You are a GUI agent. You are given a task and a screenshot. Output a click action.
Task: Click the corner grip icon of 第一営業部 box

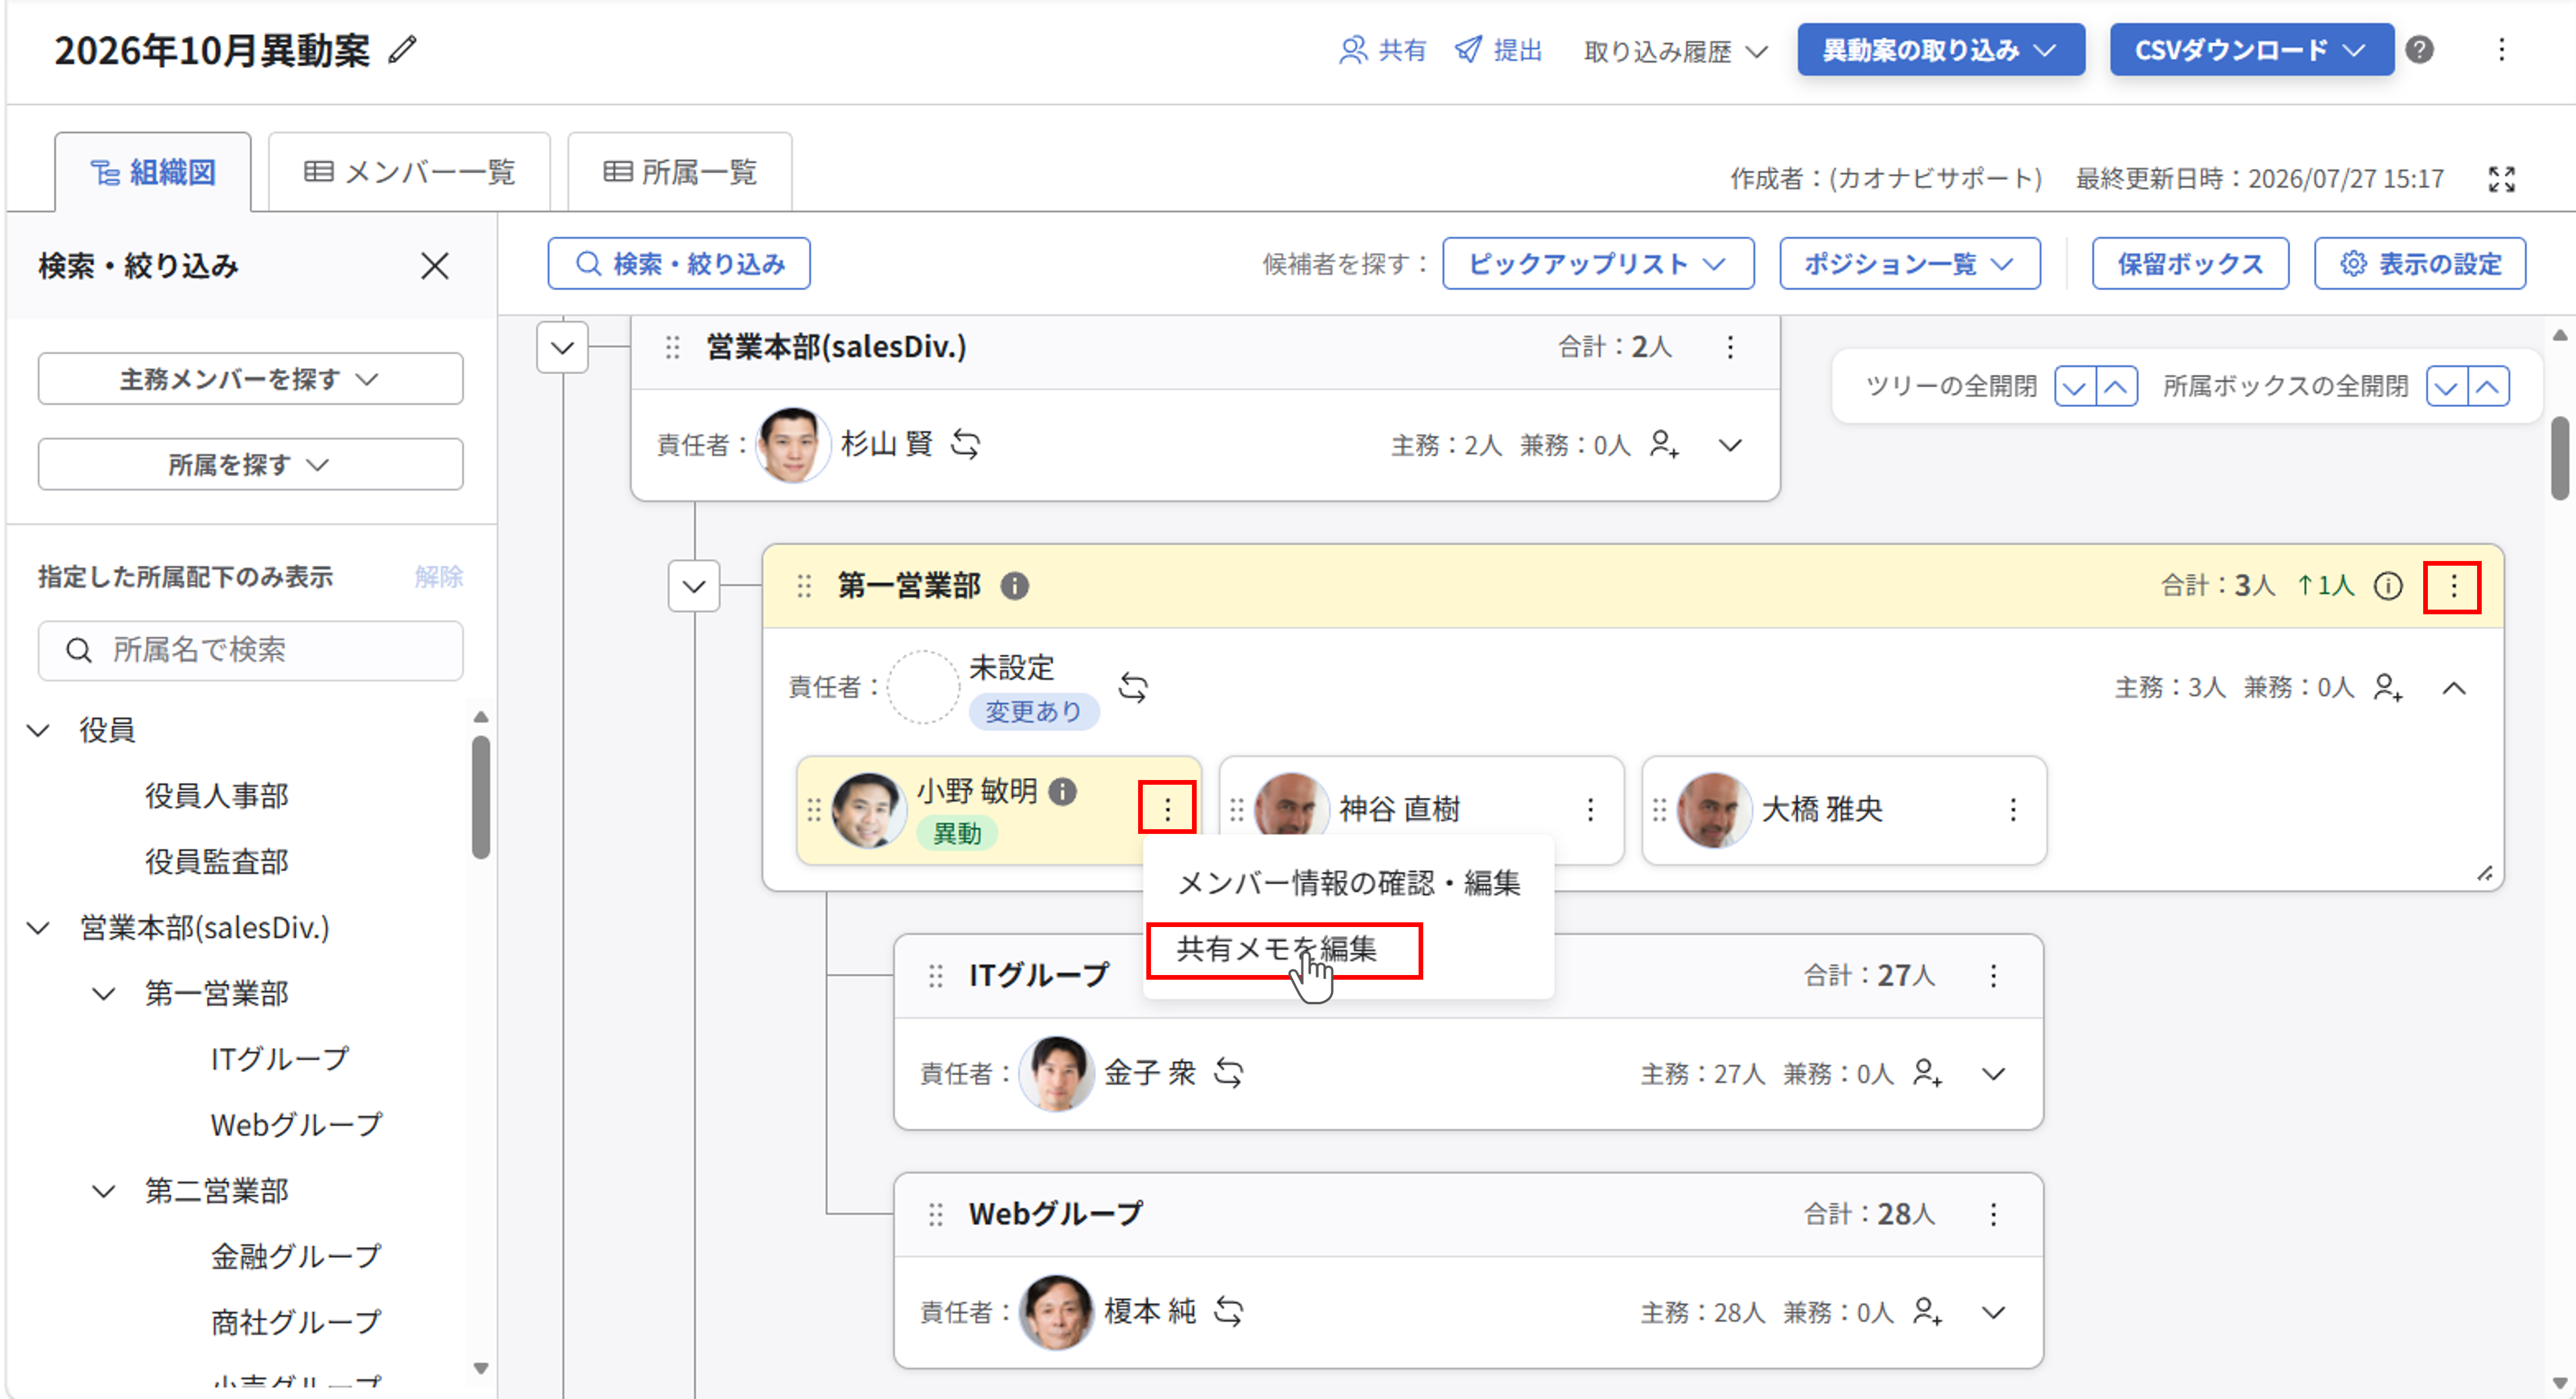tap(2484, 873)
